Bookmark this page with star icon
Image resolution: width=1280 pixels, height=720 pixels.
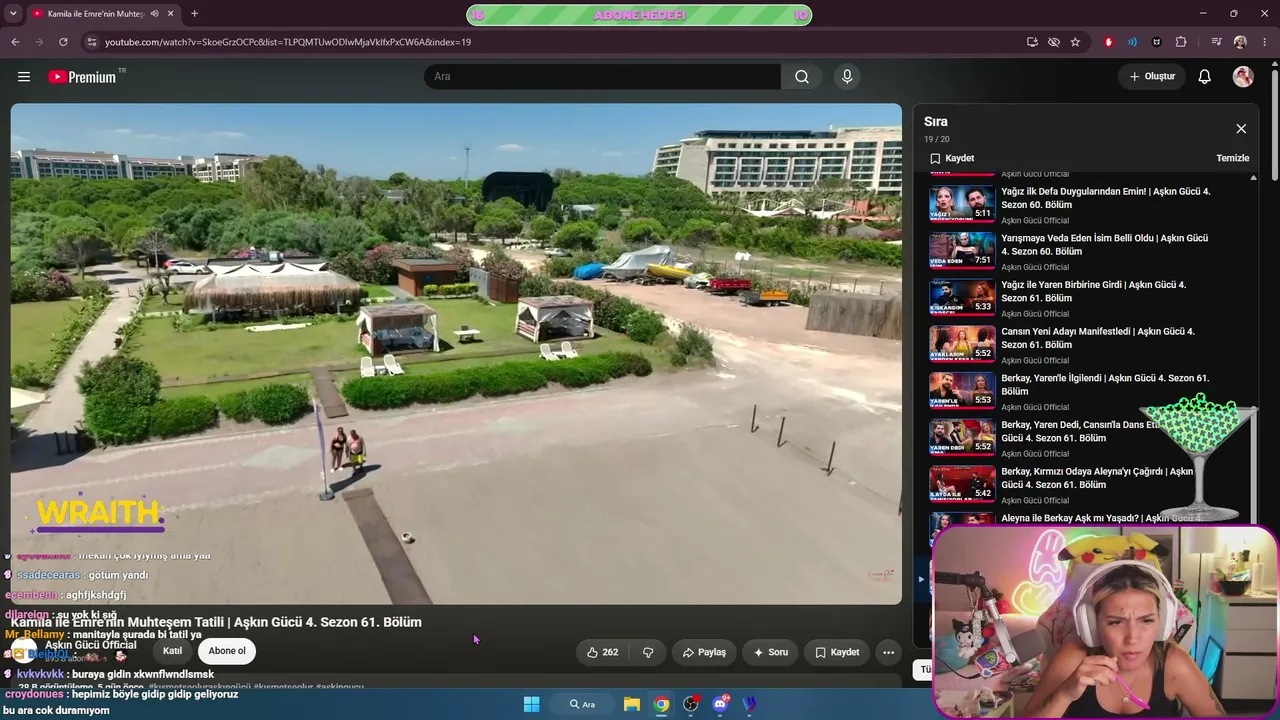pos(1075,42)
